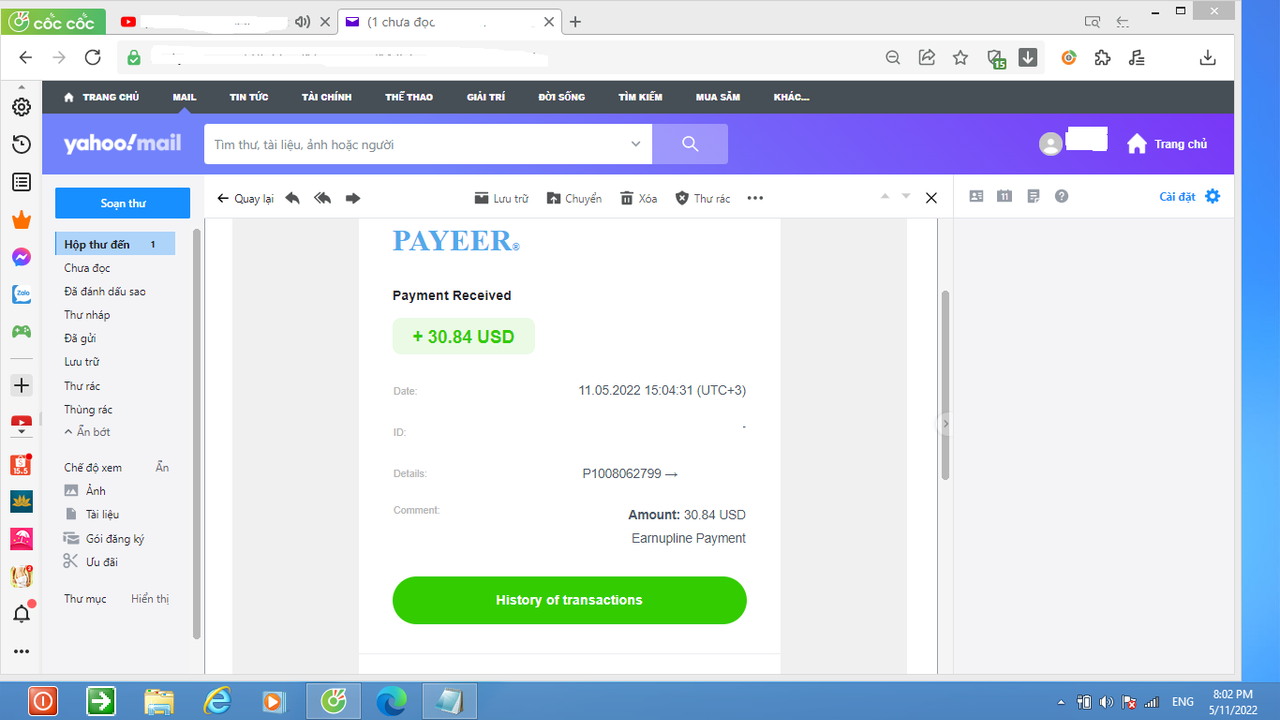
Task: Click the email pane vertical scrollbar
Action: click(945, 385)
